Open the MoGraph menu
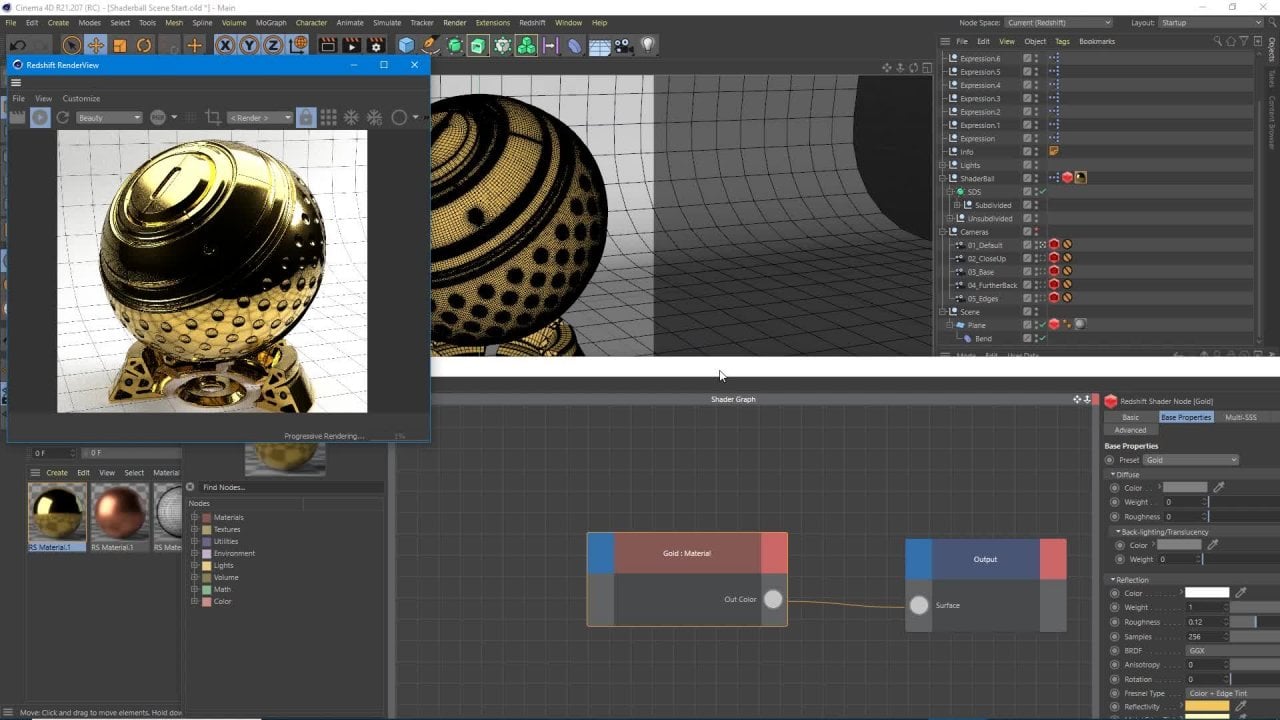 point(271,22)
